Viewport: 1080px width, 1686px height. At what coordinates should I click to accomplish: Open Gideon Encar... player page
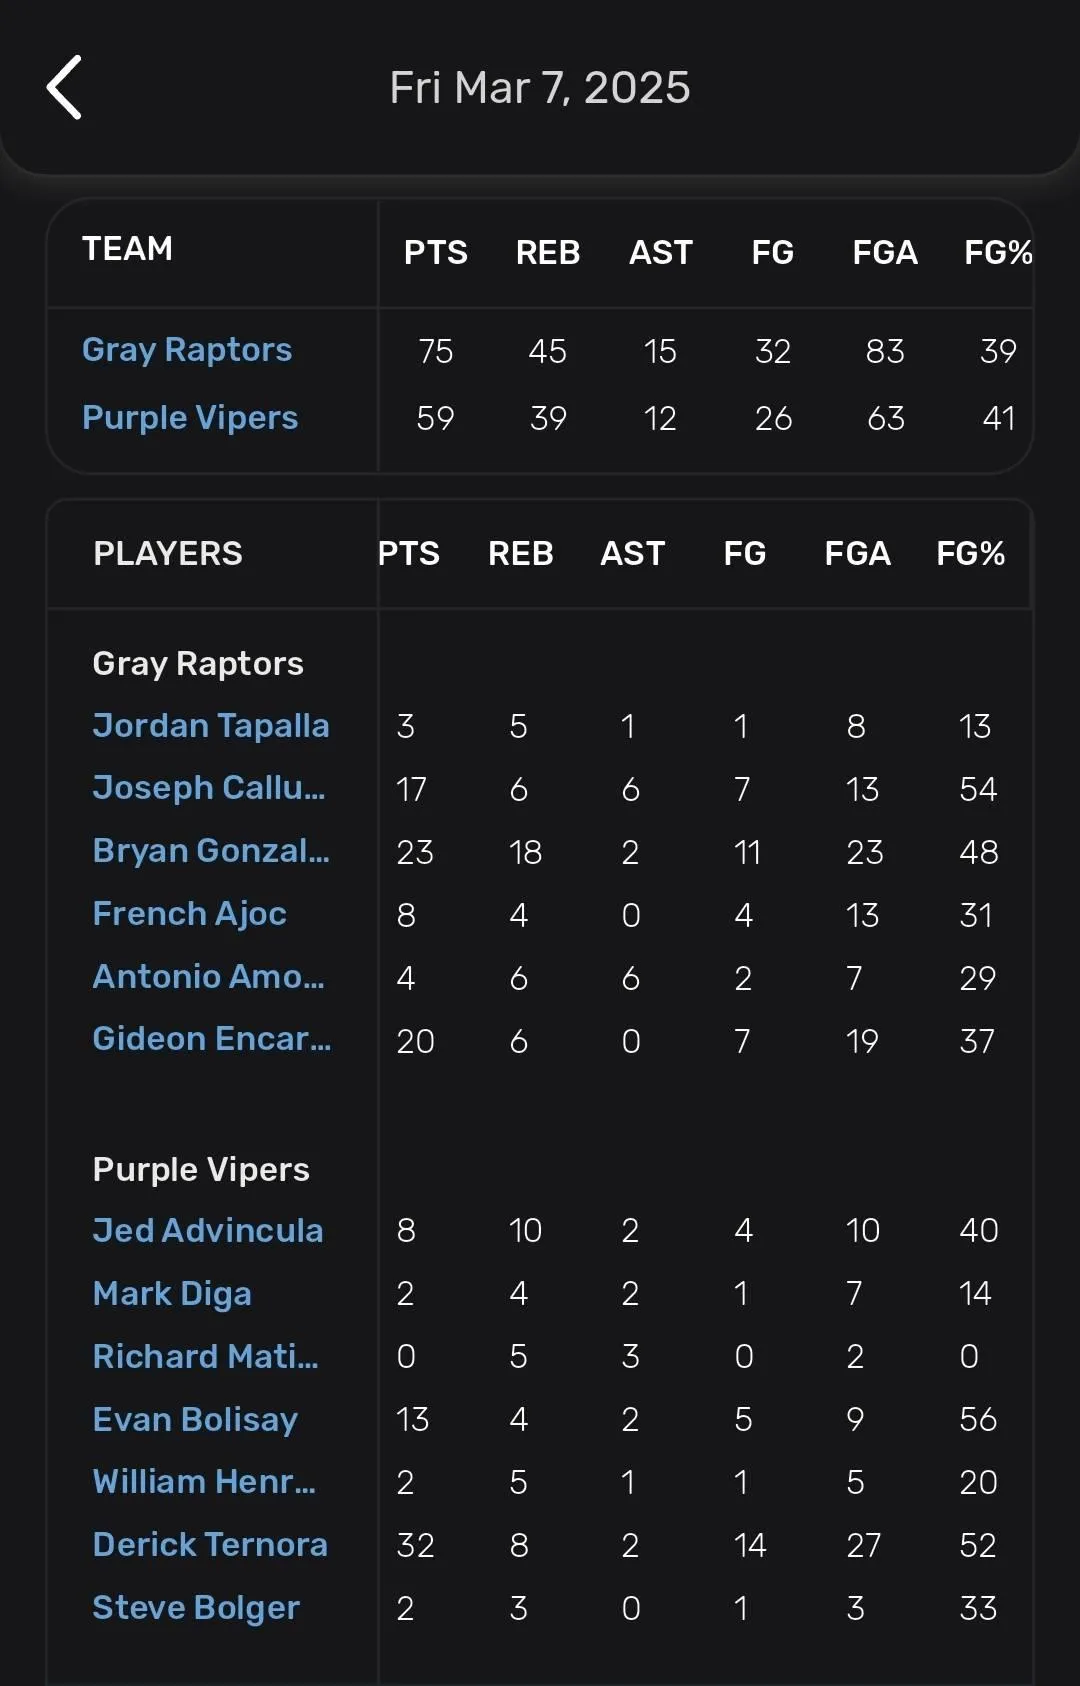[212, 1040]
